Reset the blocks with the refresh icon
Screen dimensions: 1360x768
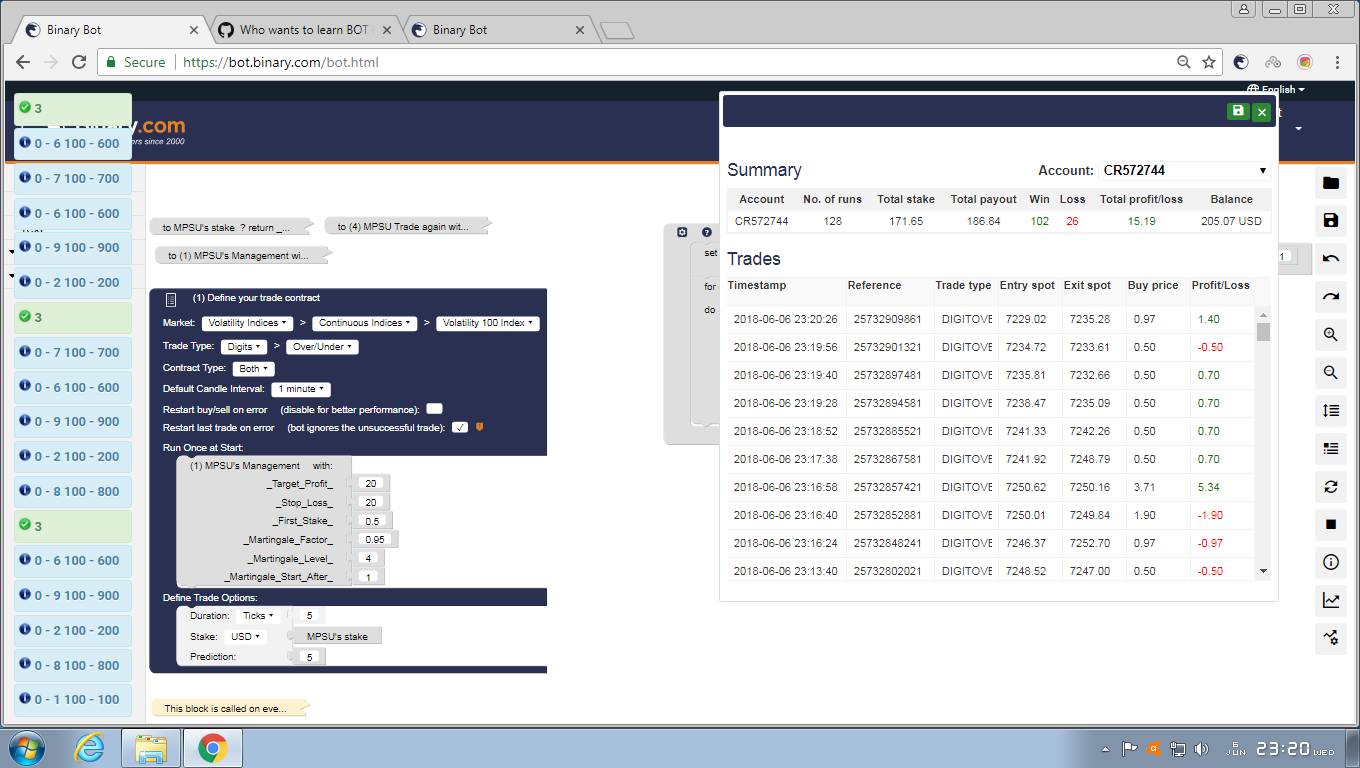coord(1331,487)
